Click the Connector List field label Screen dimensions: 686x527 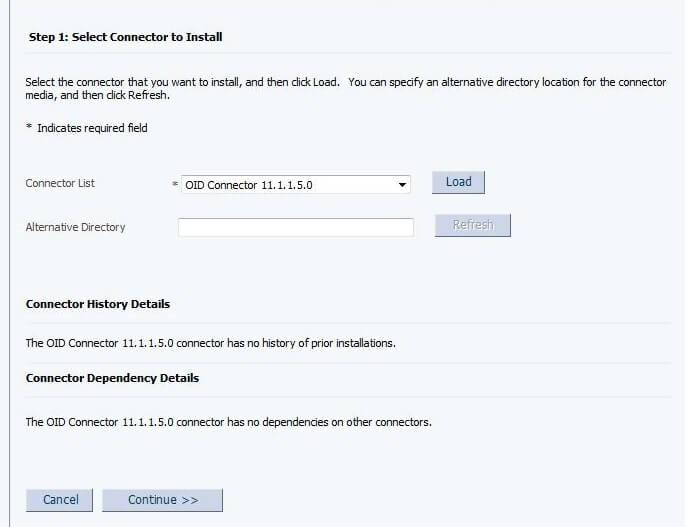click(x=60, y=183)
